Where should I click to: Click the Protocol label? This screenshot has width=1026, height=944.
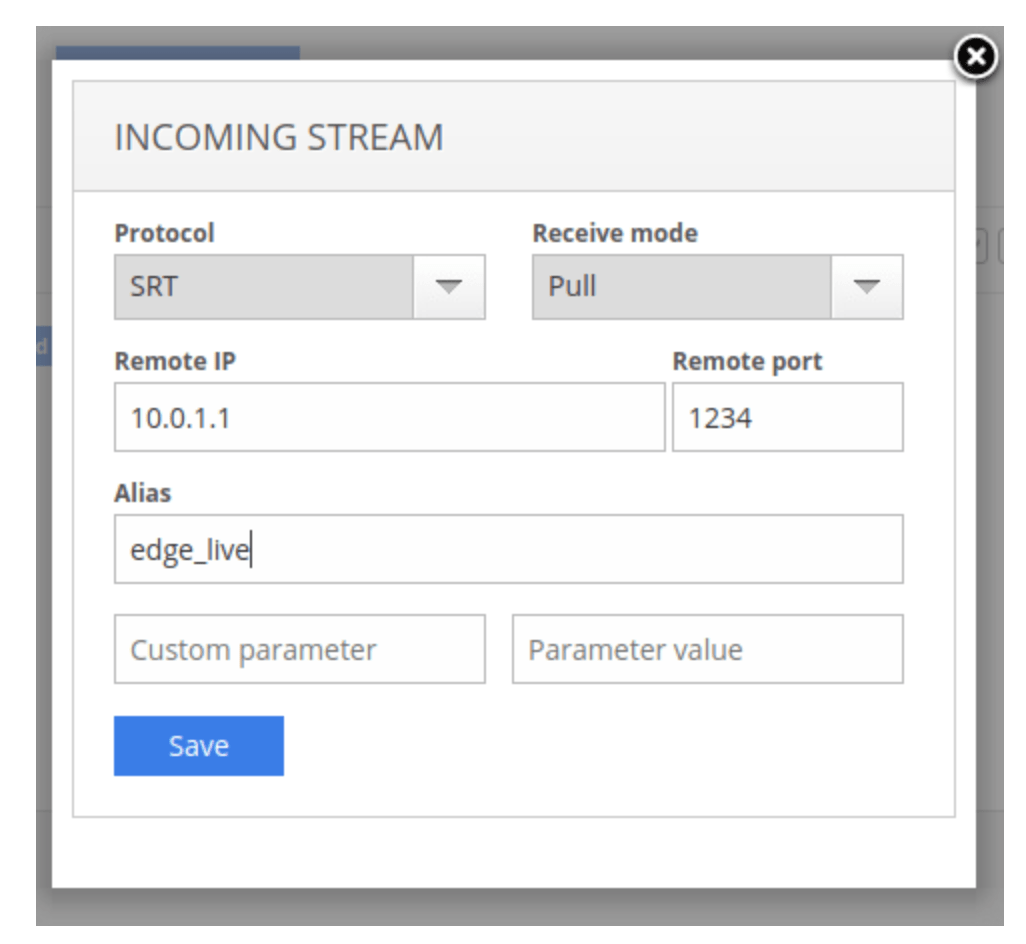click(x=164, y=233)
